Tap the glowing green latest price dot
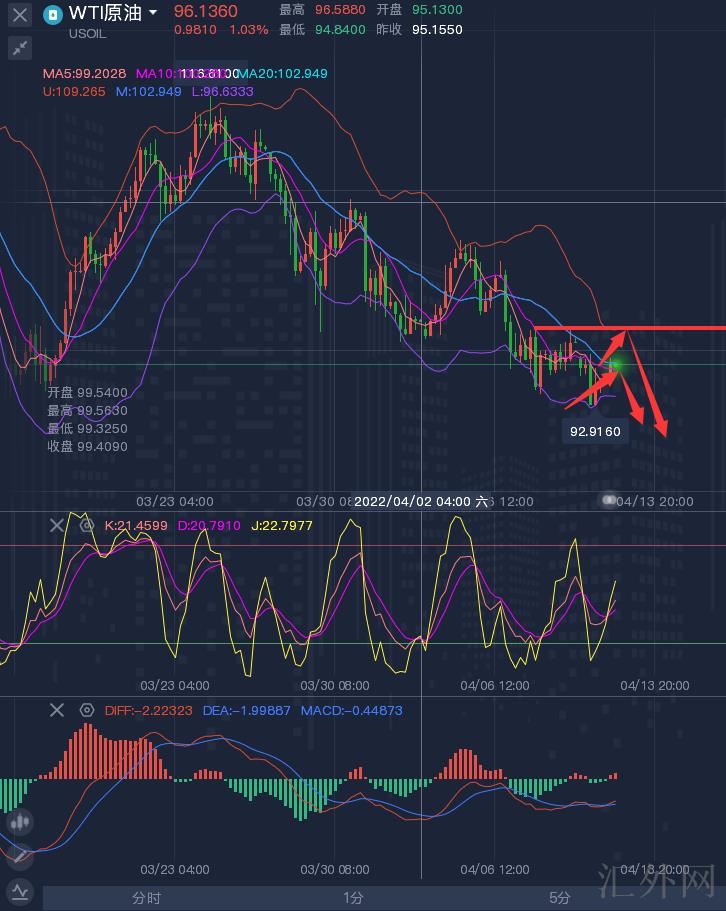This screenshot has width=726, height=911. tap(616, 365)
